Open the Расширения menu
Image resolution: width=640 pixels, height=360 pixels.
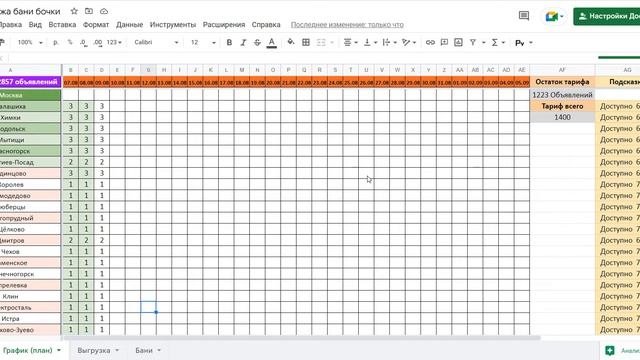(224, 24)
